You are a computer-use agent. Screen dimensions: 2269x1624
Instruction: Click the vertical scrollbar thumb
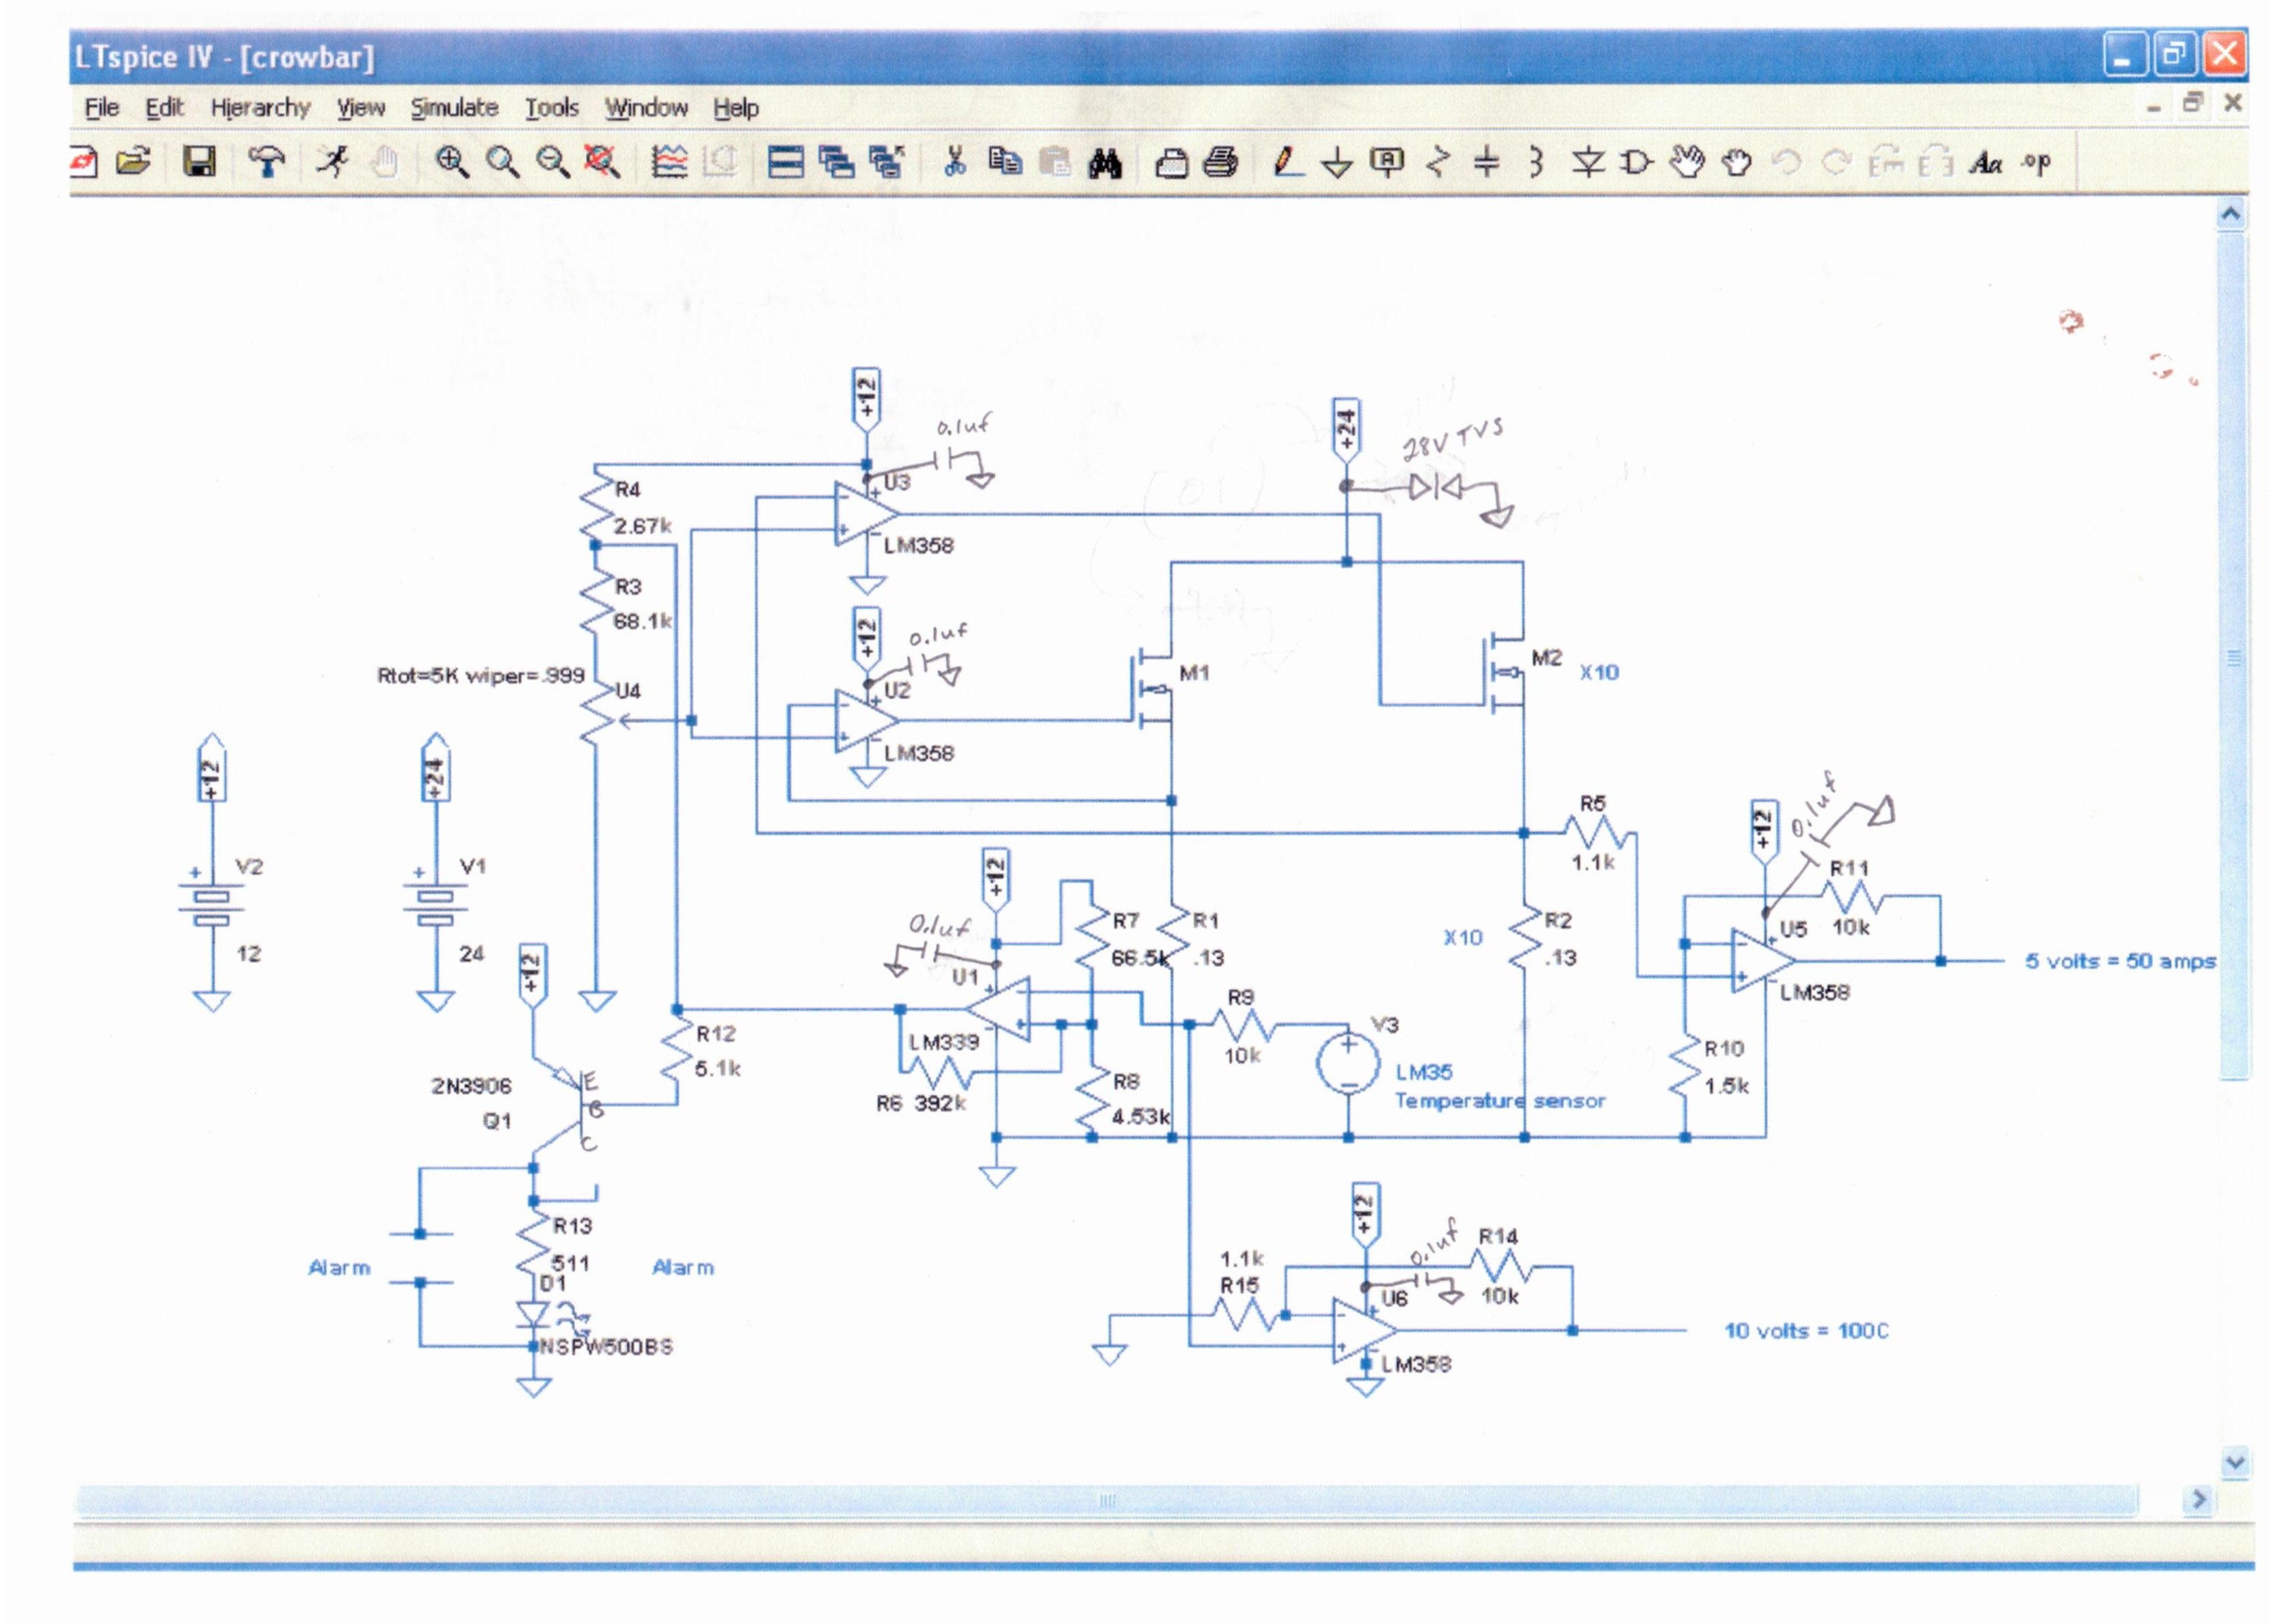(2233, 656)
